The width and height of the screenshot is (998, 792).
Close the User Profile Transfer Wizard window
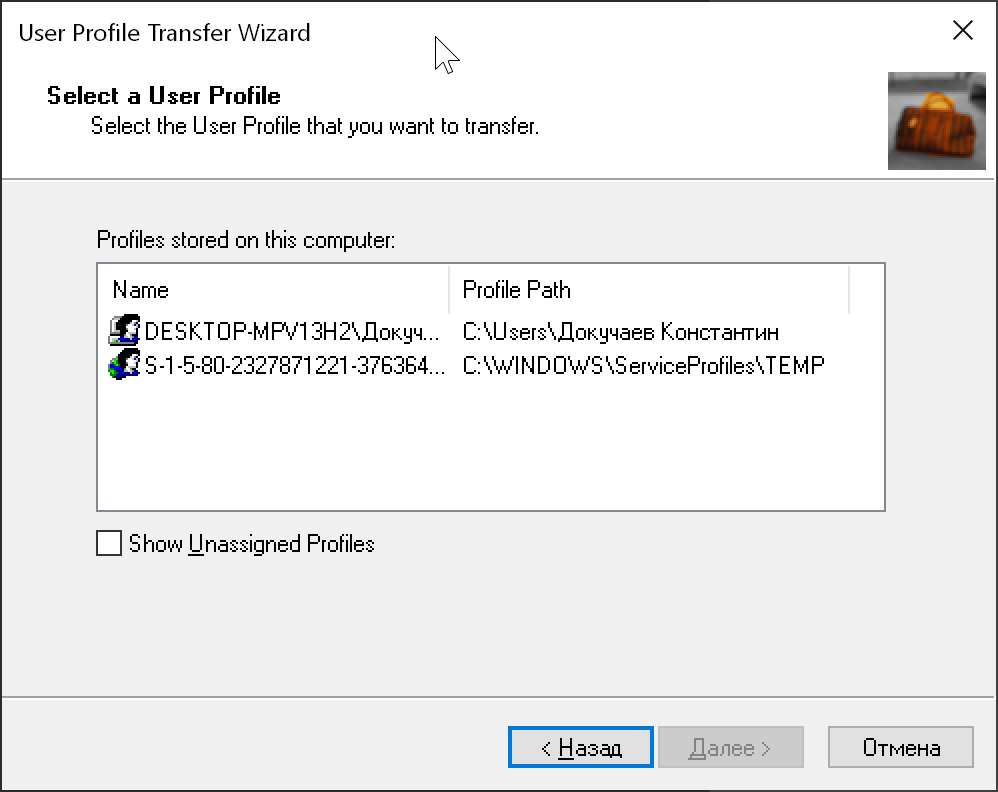point(962,30)
